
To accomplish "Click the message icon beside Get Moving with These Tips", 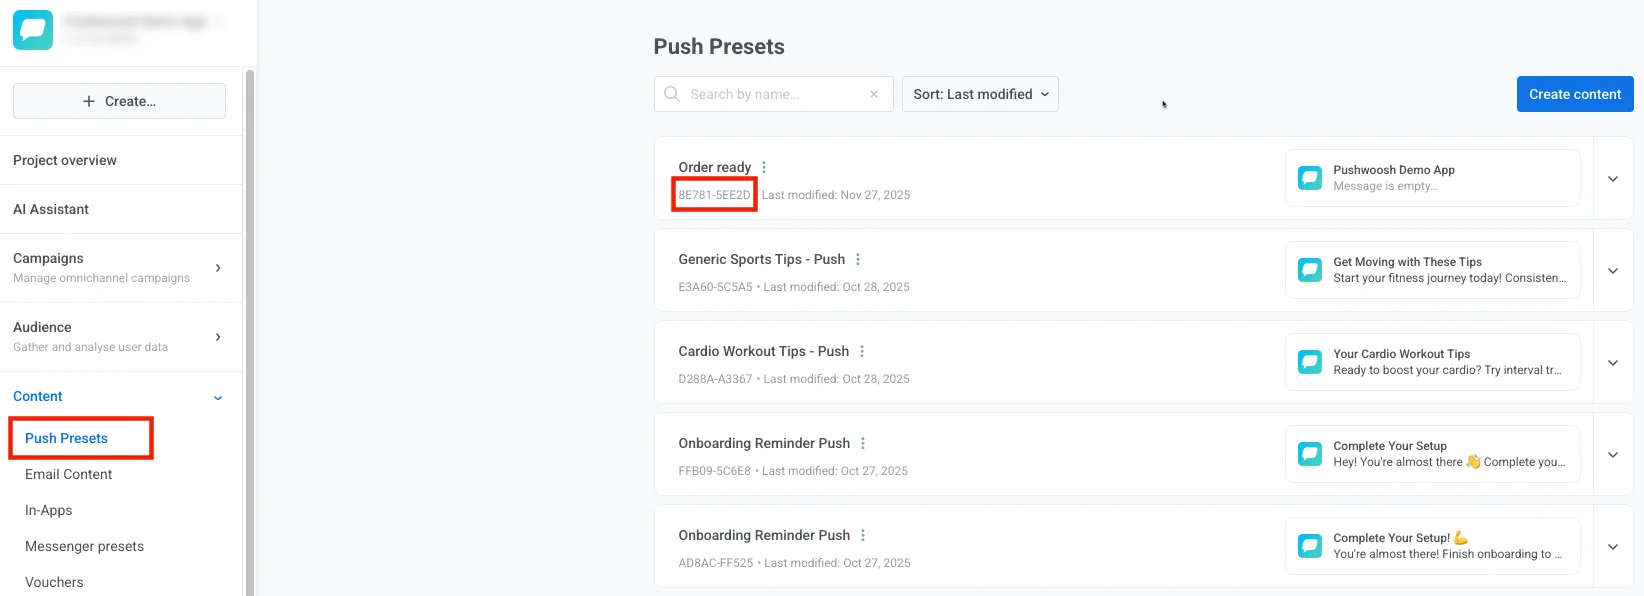I will (1310, 270).
